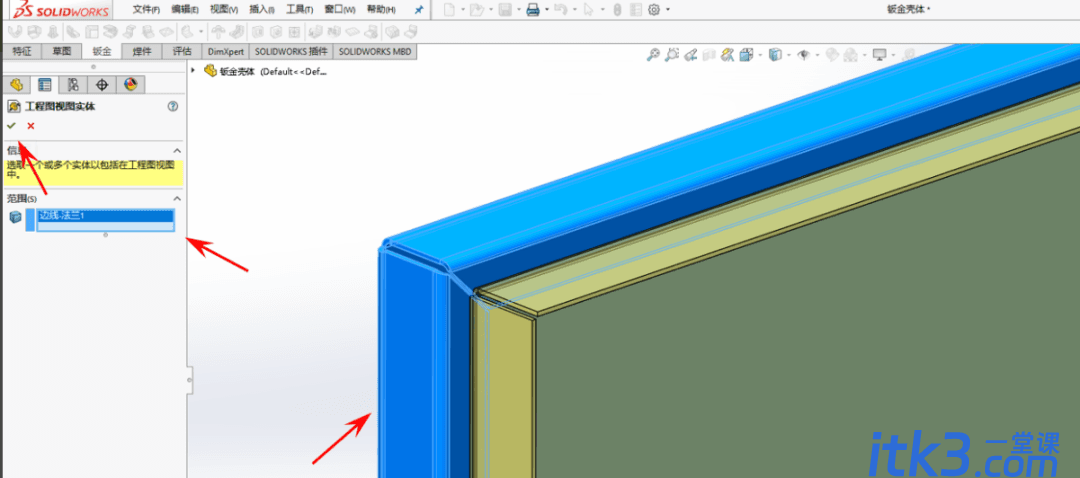Screen dimensions: 1080x478
Task: Click the Print icon
Action: point(532,10)
